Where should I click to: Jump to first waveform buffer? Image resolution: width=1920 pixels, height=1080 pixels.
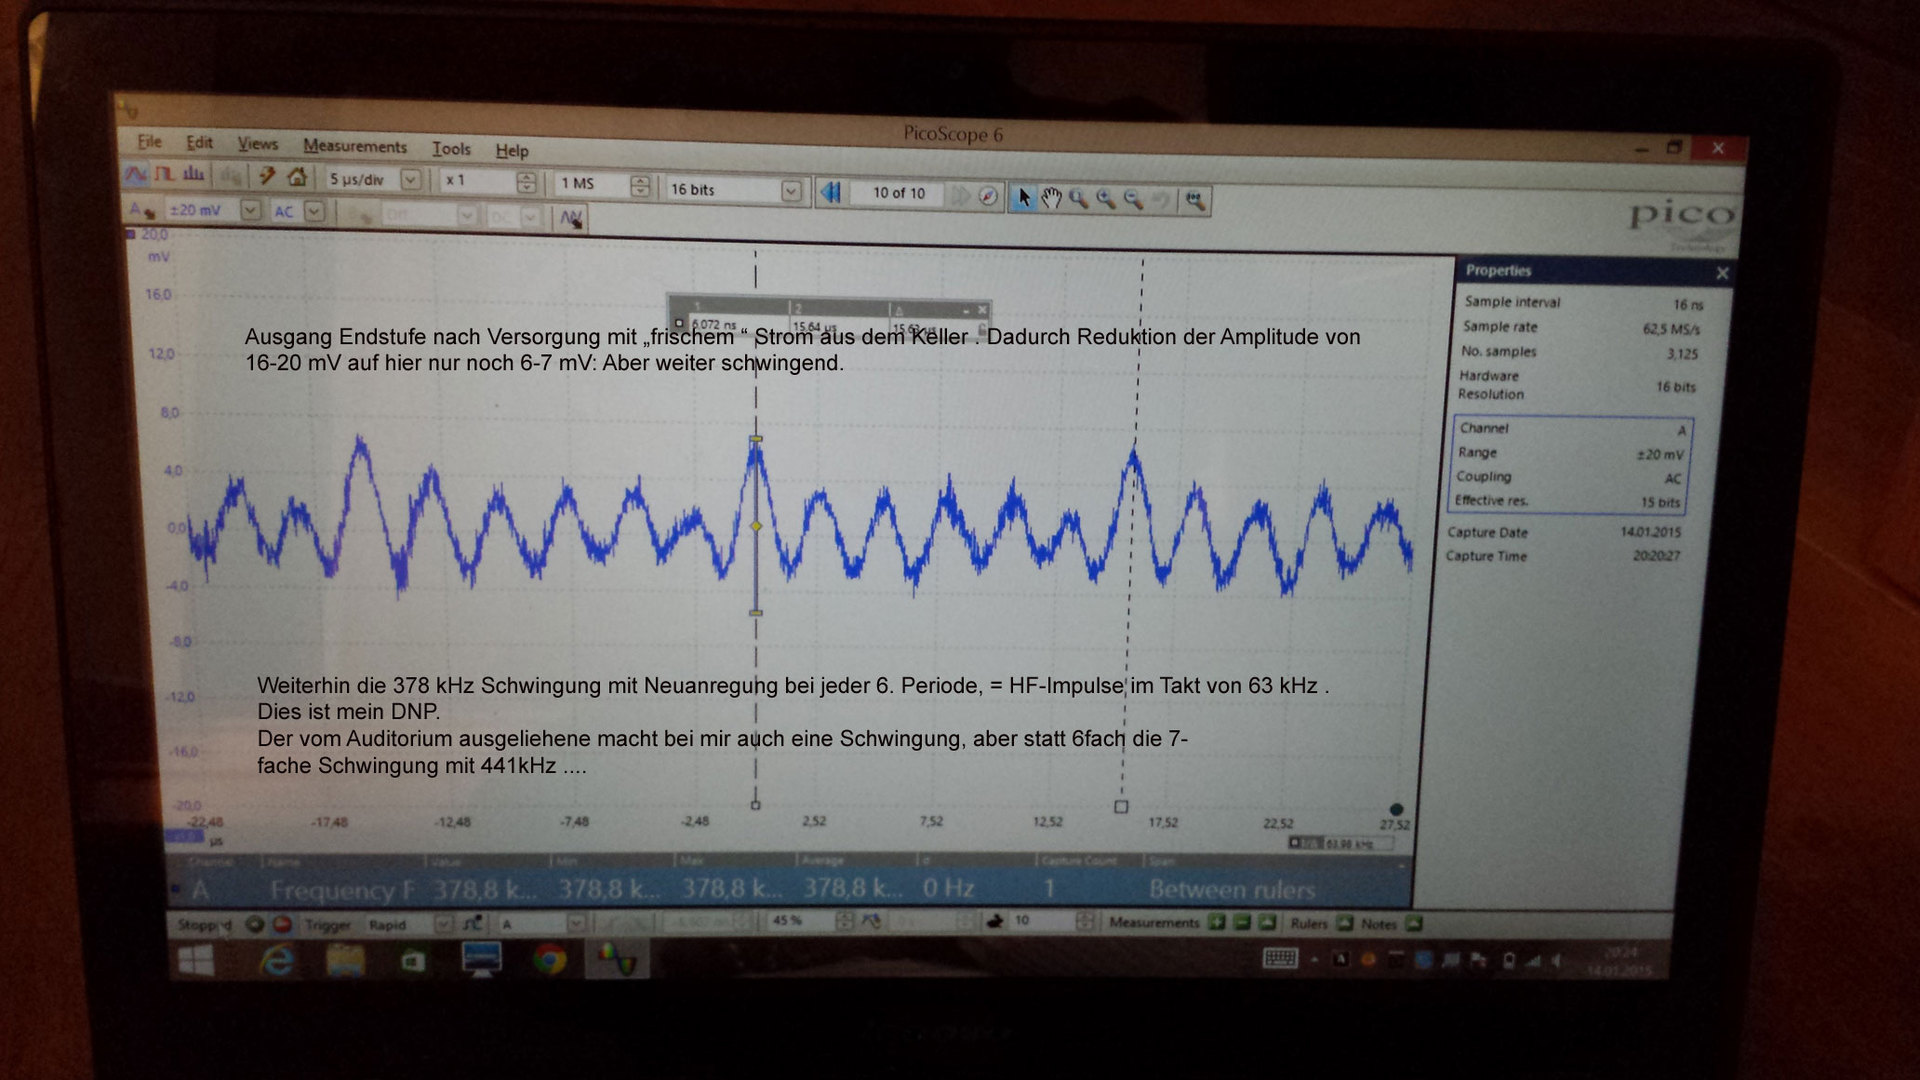[x=831, y=192]
